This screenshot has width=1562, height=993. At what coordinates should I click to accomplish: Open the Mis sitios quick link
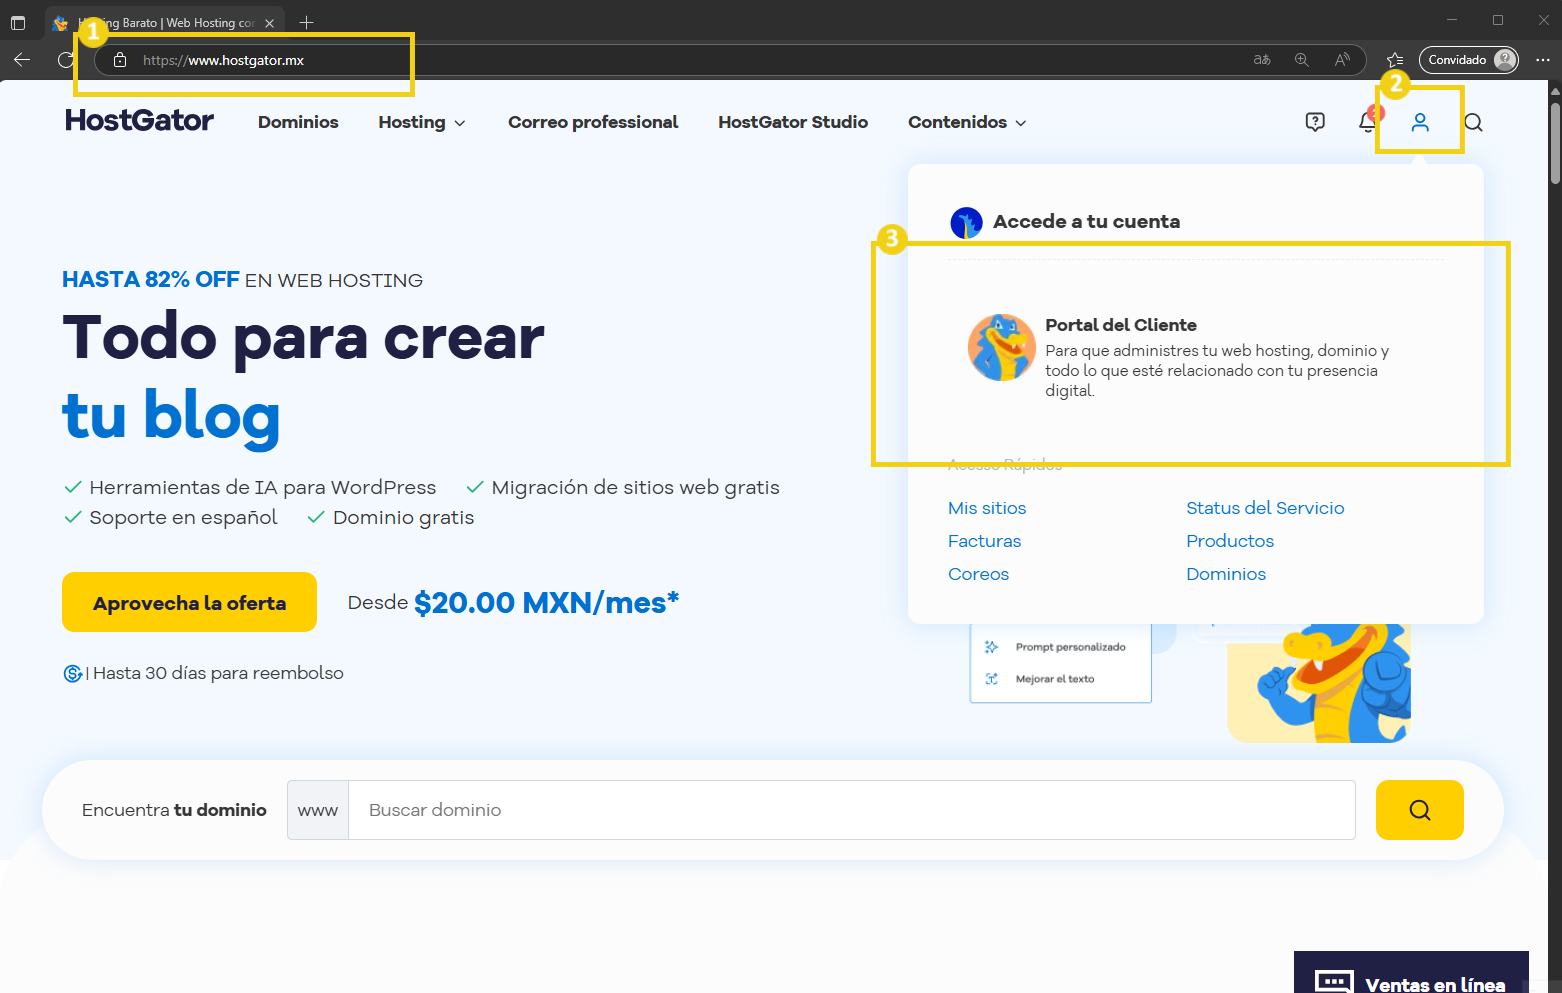pos(987,508)
